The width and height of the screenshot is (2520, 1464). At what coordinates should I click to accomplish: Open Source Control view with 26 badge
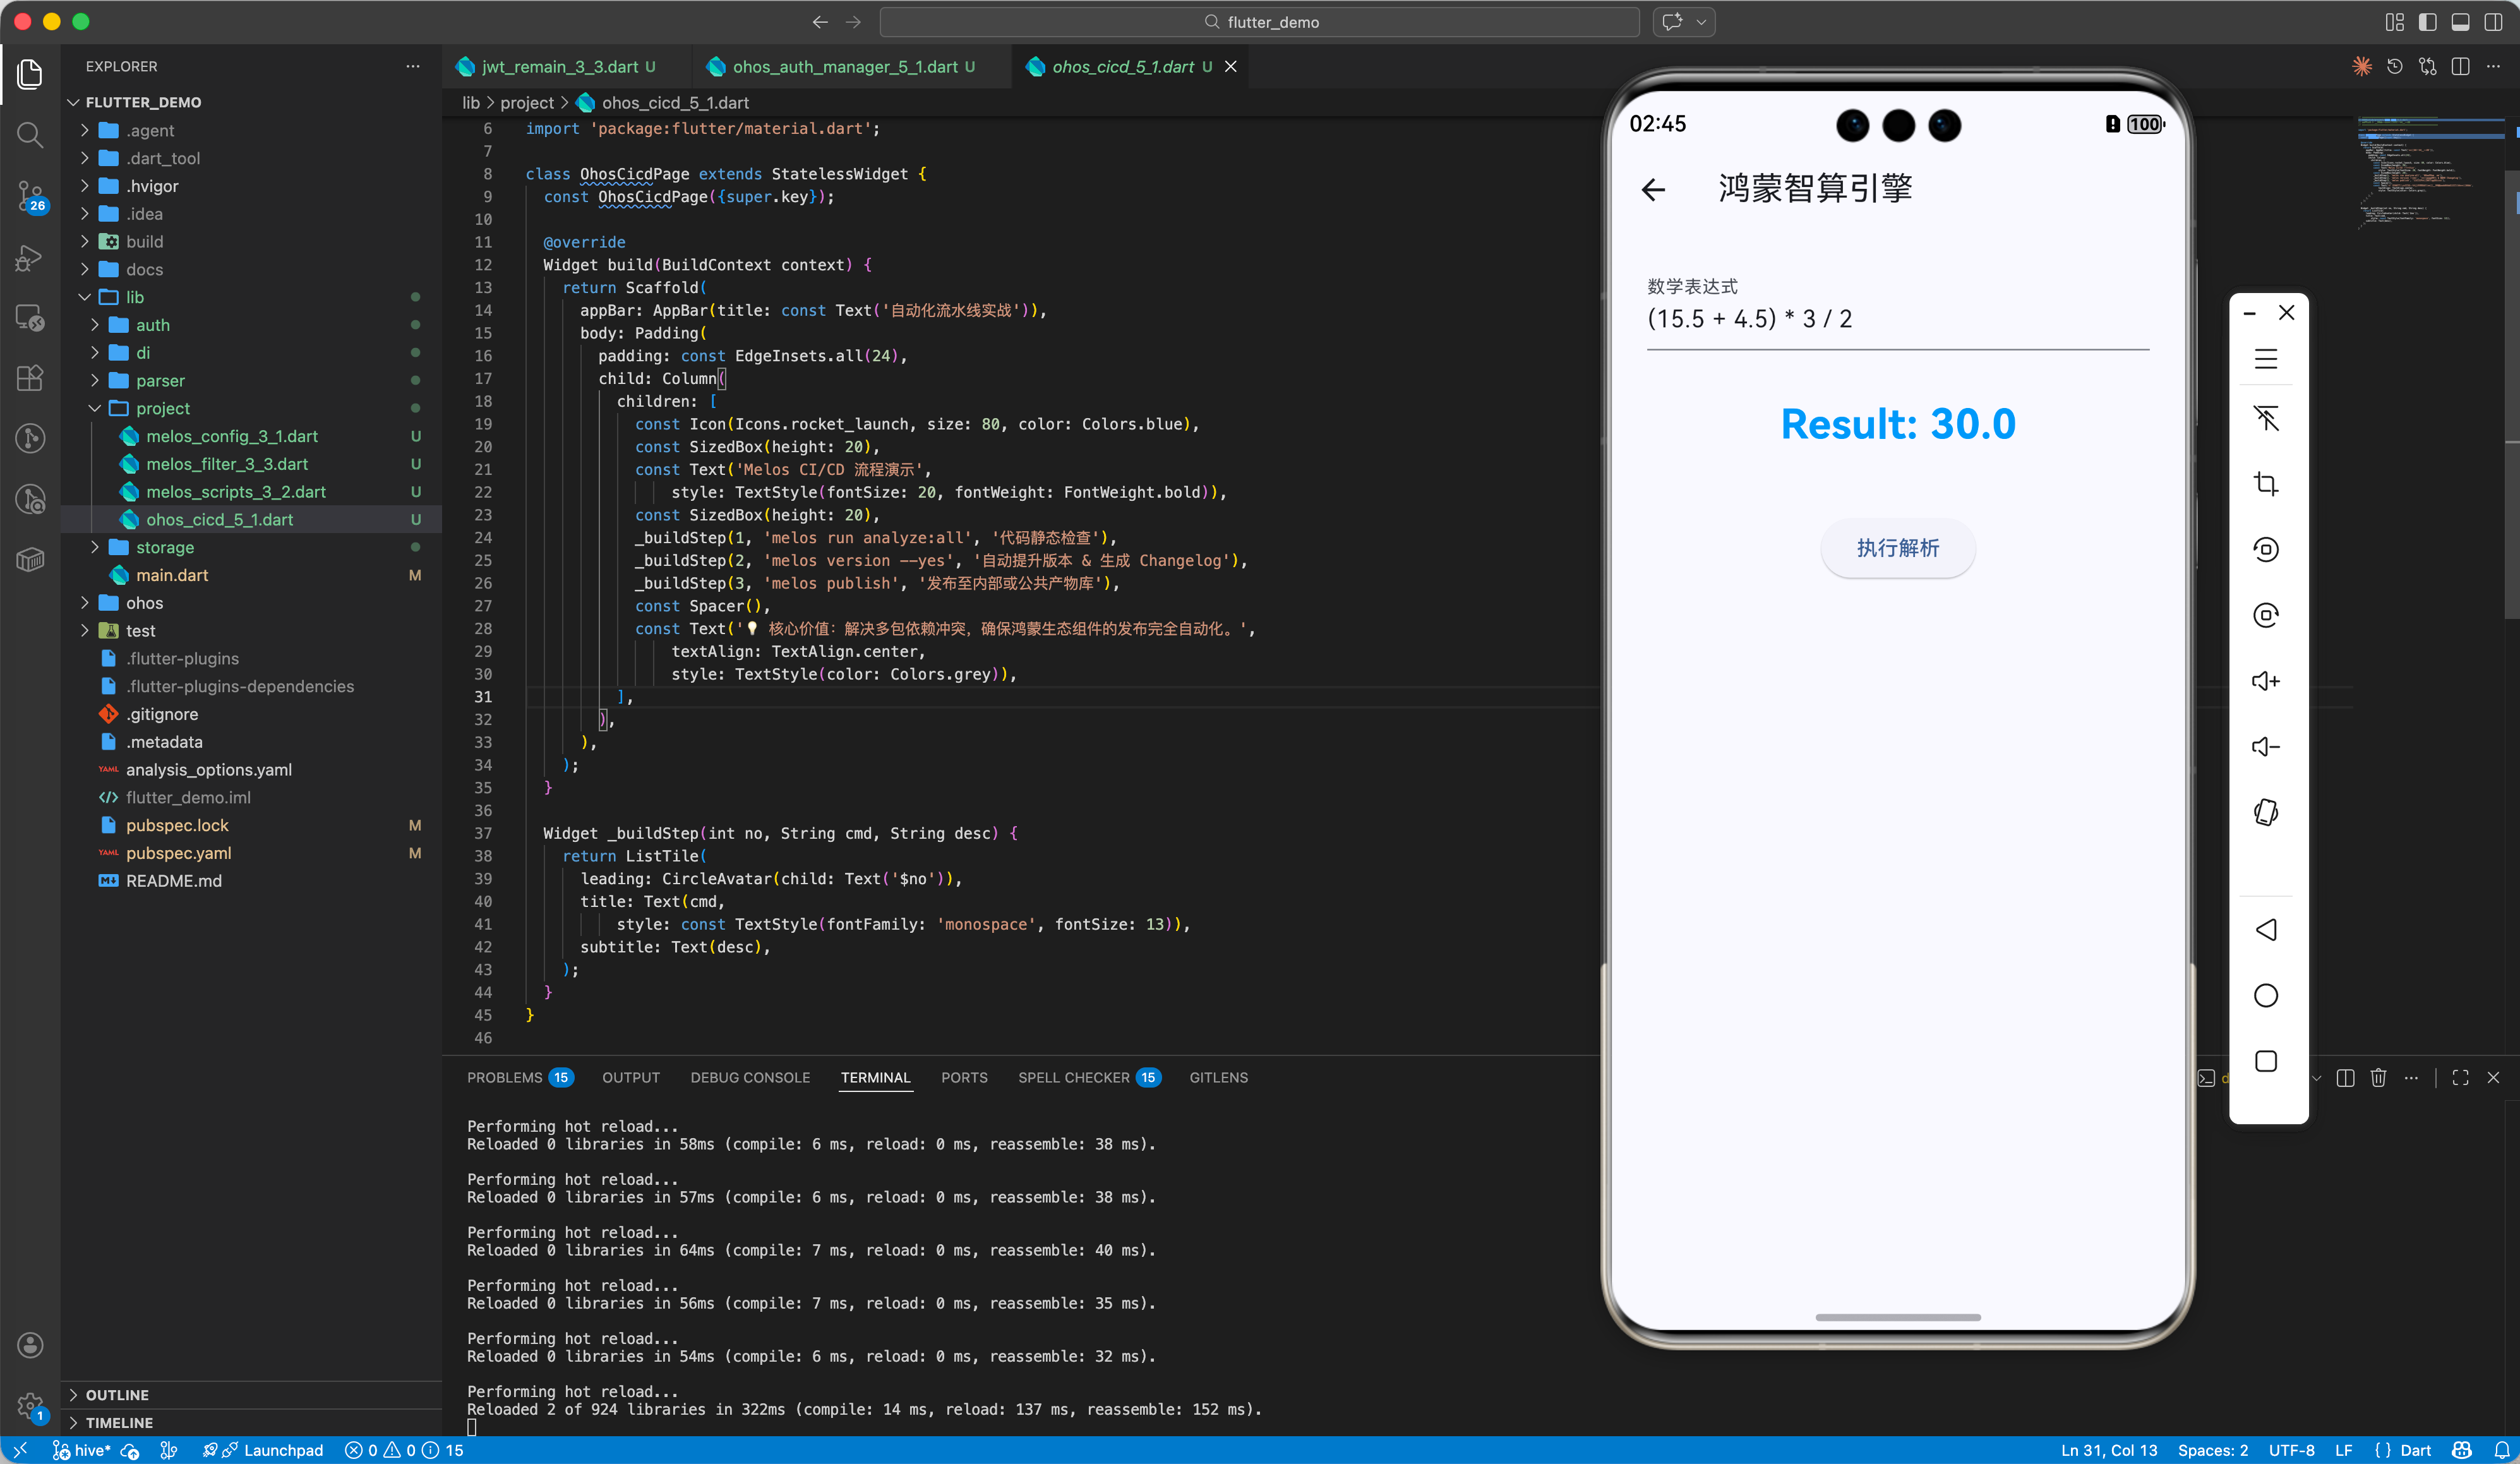[30, 196]
